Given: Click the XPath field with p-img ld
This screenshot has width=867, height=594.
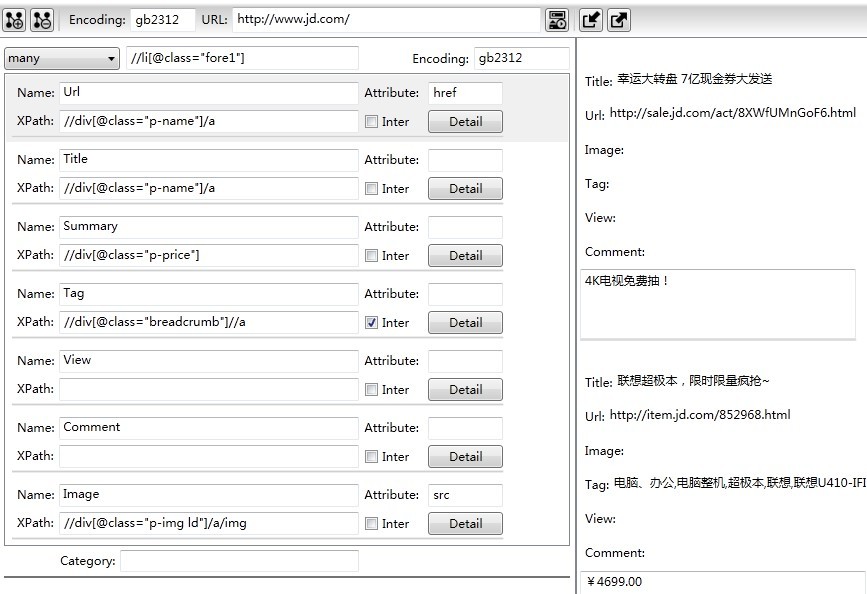Looking at the screenshot, I should tap(208, 523).
